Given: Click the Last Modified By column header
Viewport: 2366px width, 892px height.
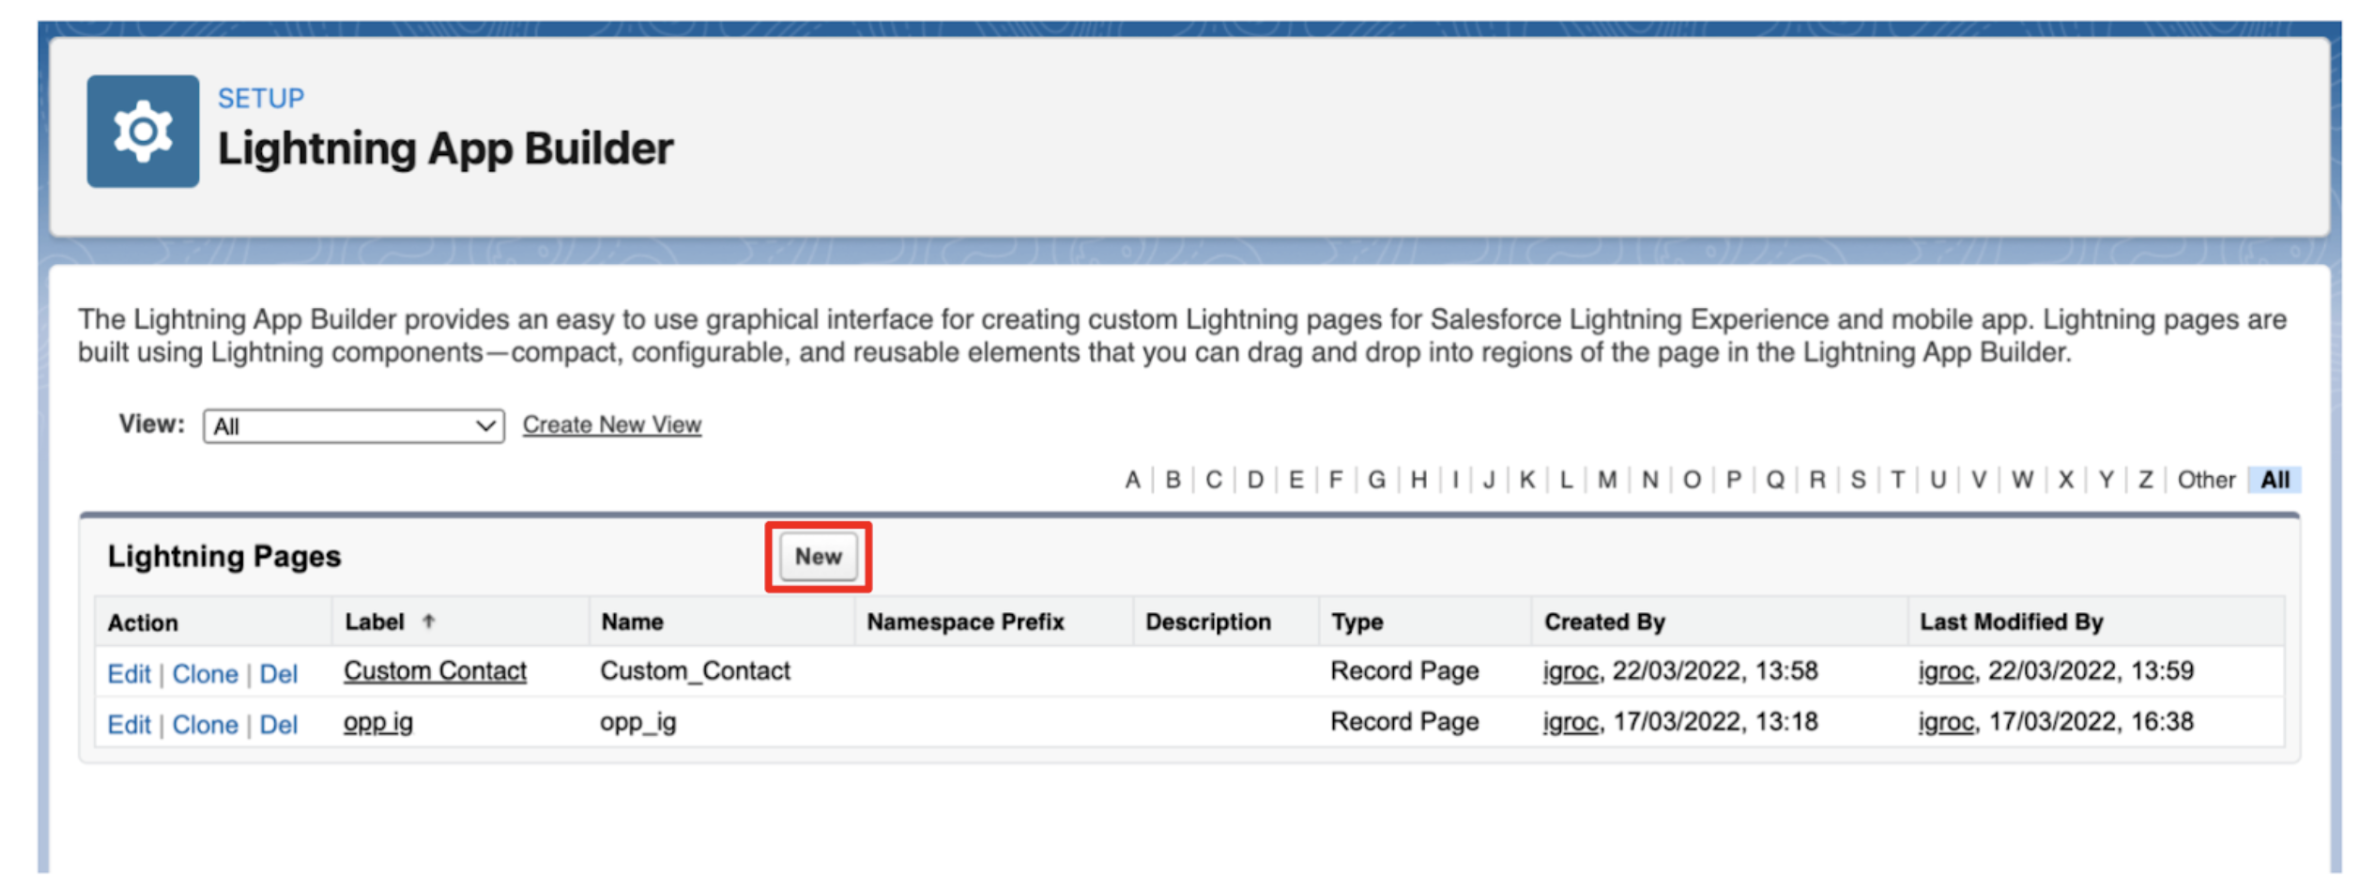Looking at the screenshot, I should (x=2011, y=622).
